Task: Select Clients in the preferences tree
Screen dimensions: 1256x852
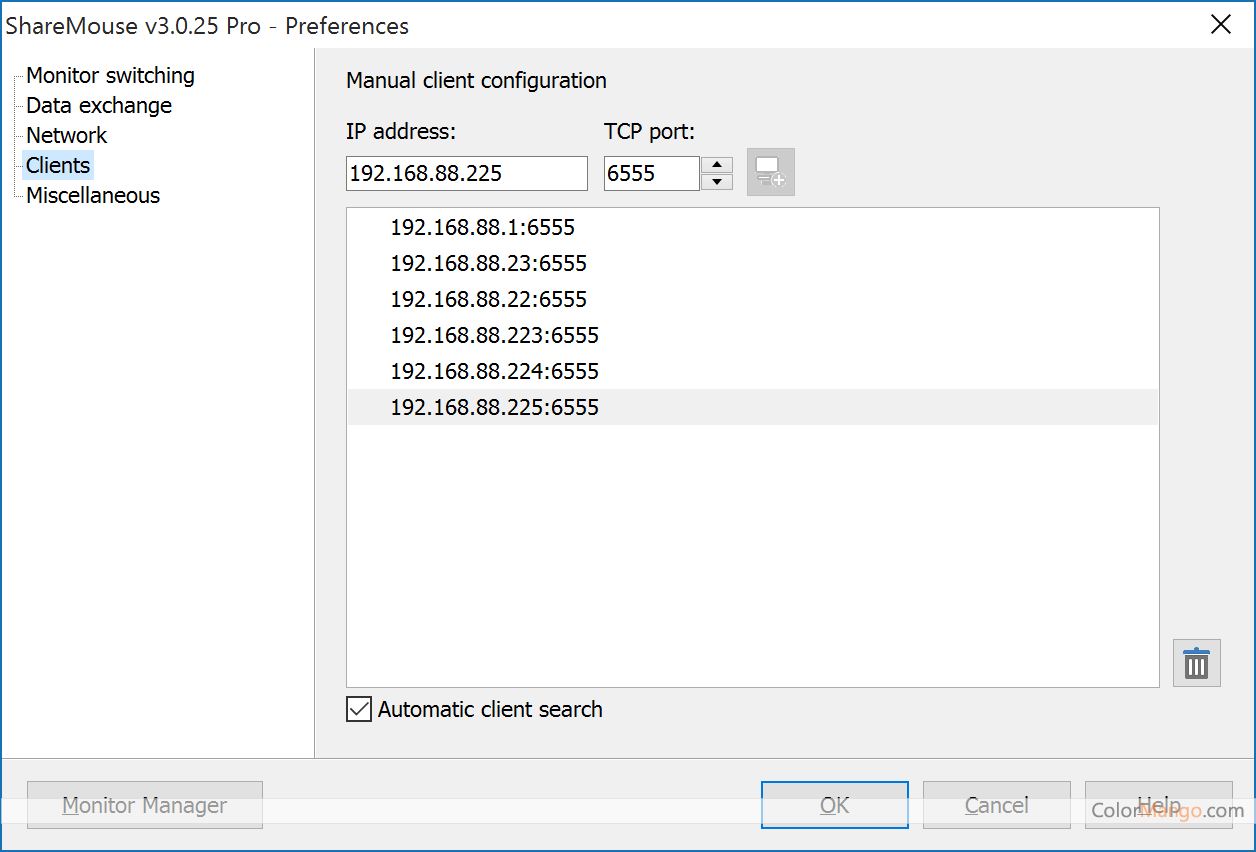Action: 58,165
